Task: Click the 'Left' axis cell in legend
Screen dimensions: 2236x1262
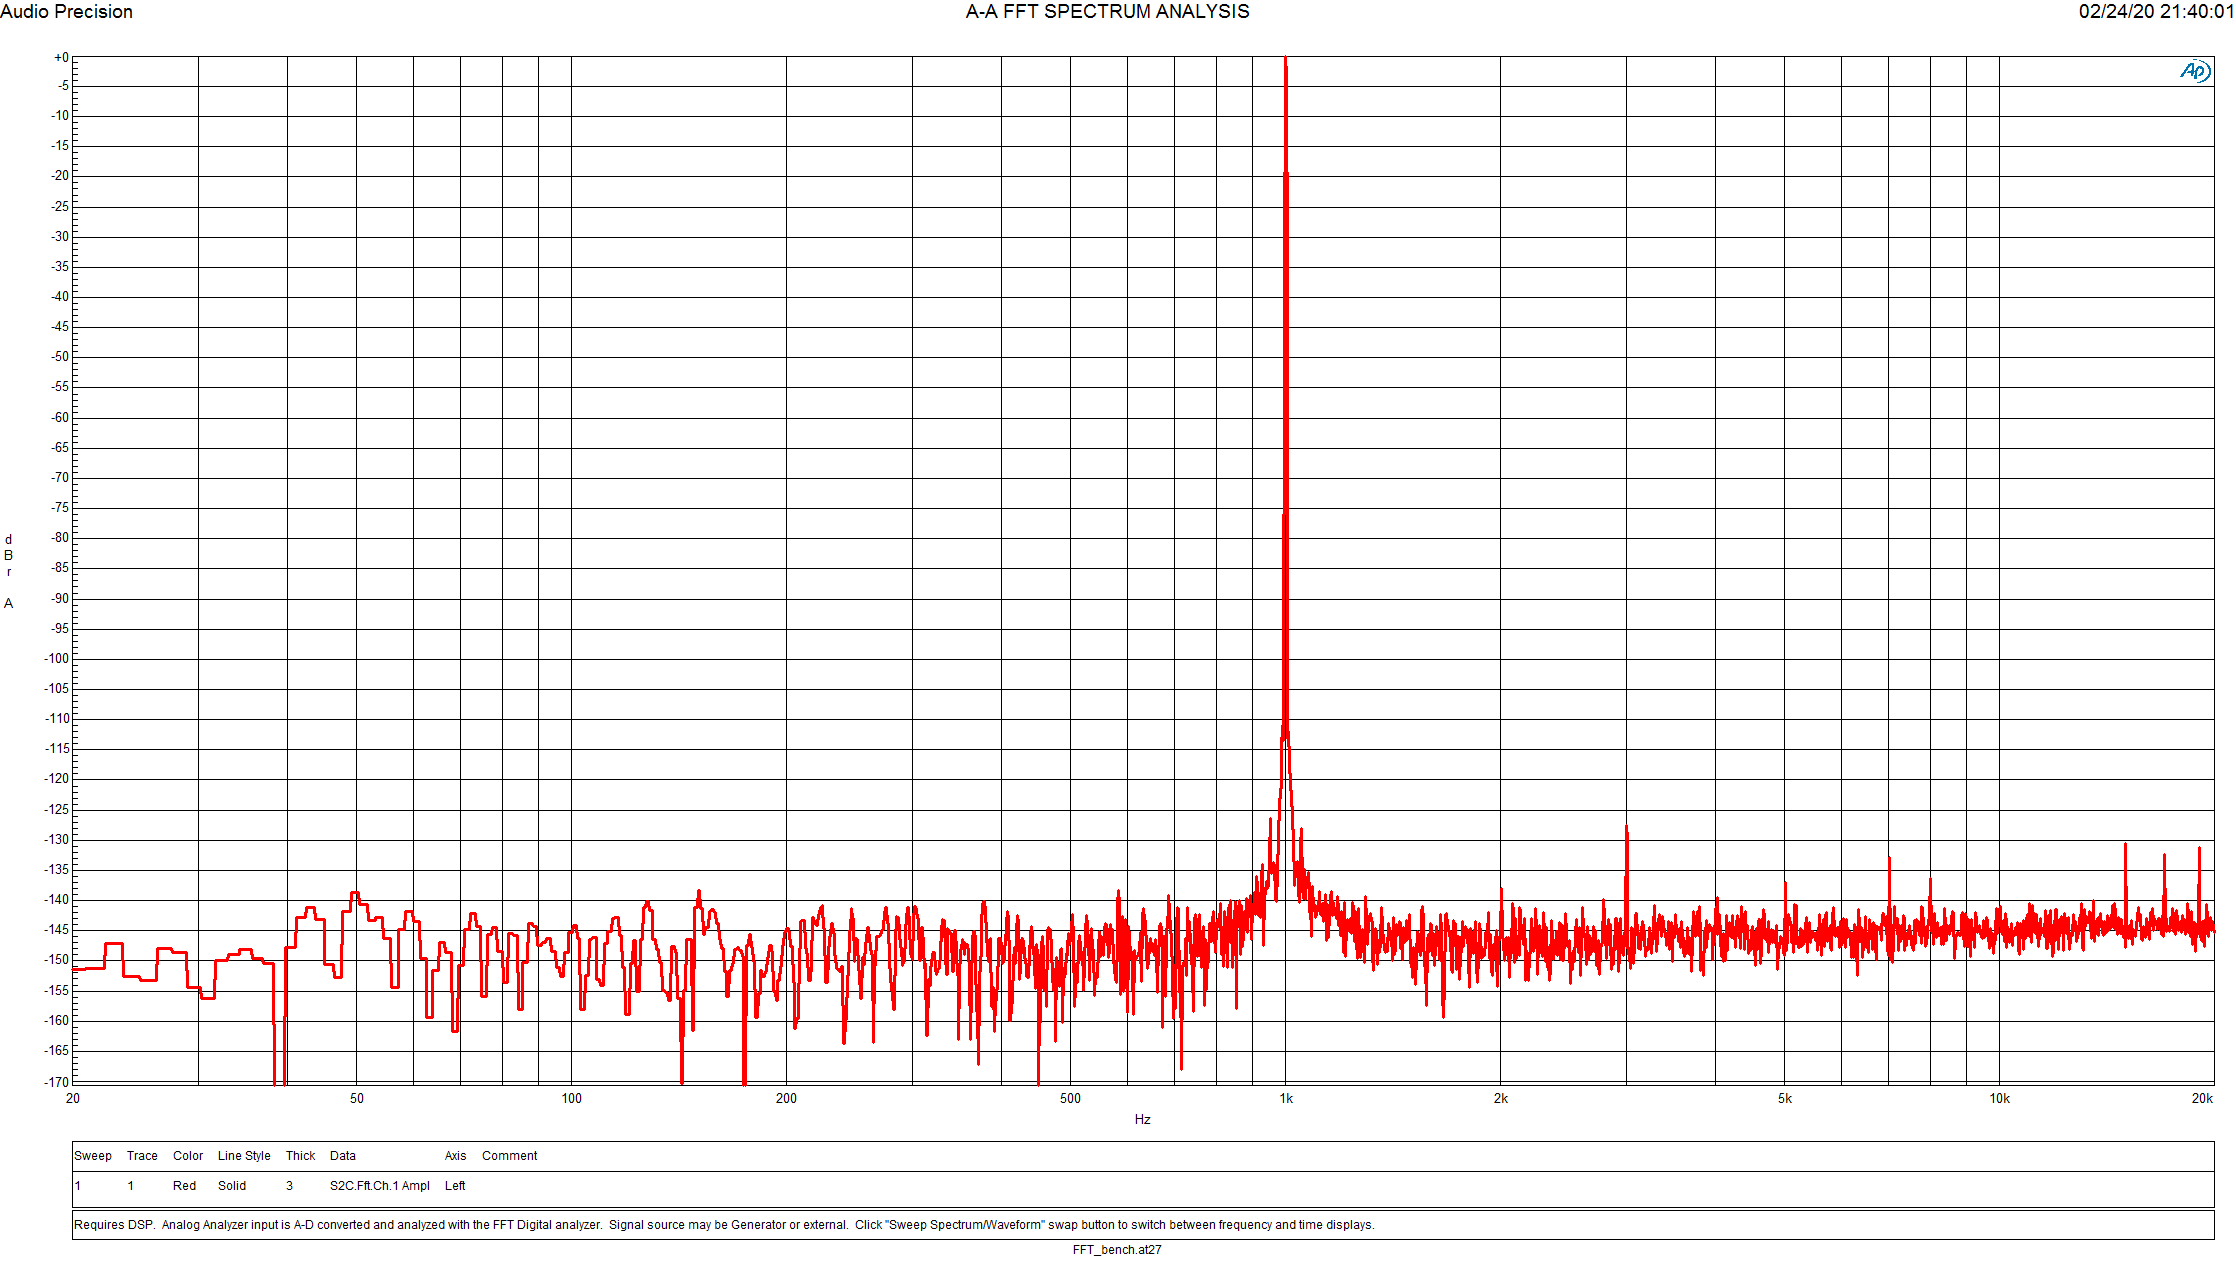Action: tap(455, 1186)
